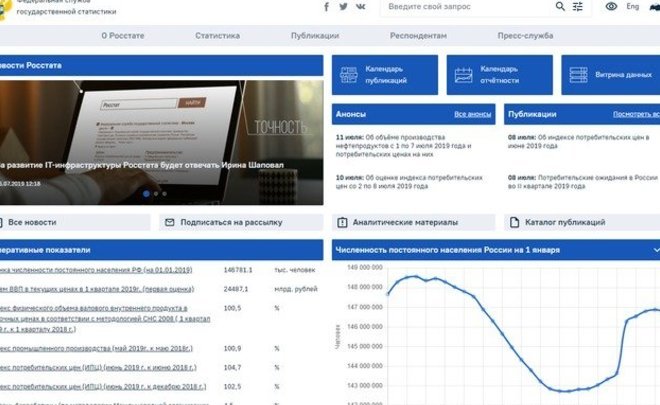Toggle the accessibility eye icon
The image size is (660, 405).
pyautogui.click(x=611, y=7)
